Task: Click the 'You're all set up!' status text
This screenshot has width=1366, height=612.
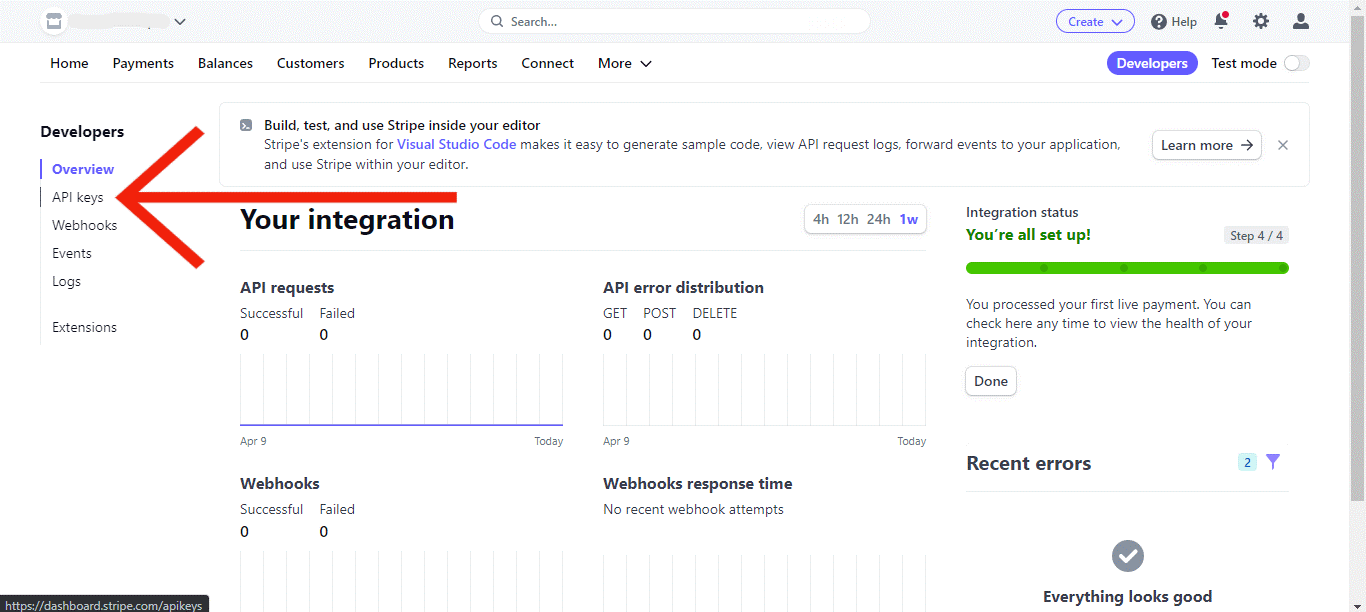Action: 1028,235
